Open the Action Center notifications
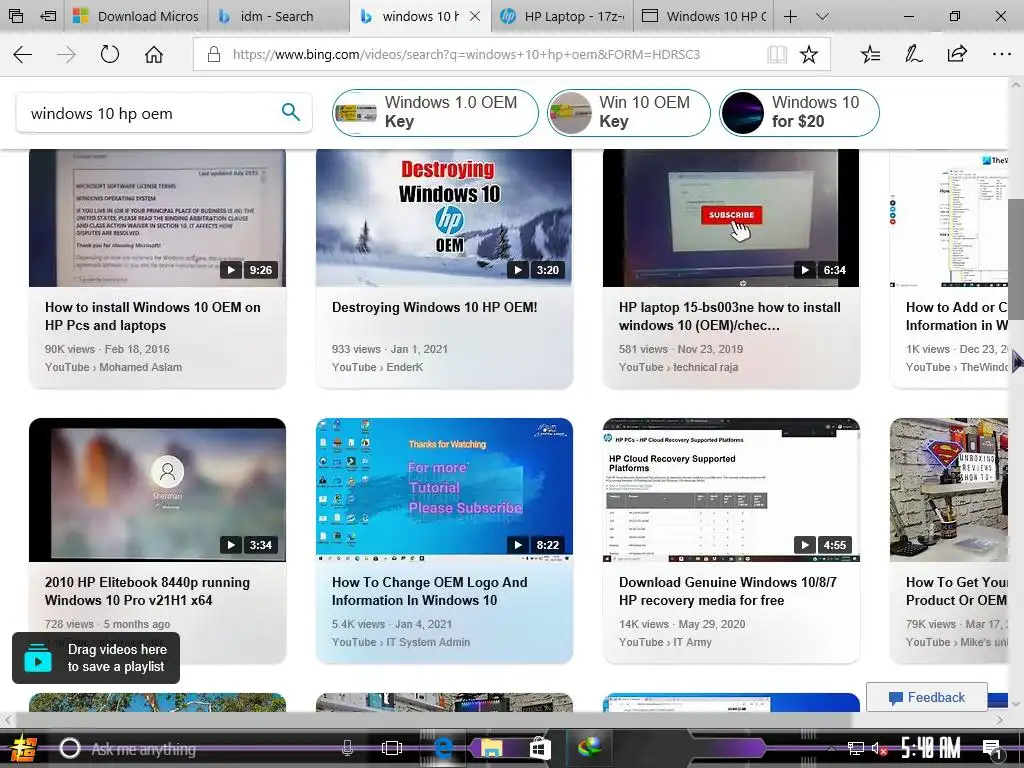The width and height of the screenshot is (1024, 768). [992, 749]
